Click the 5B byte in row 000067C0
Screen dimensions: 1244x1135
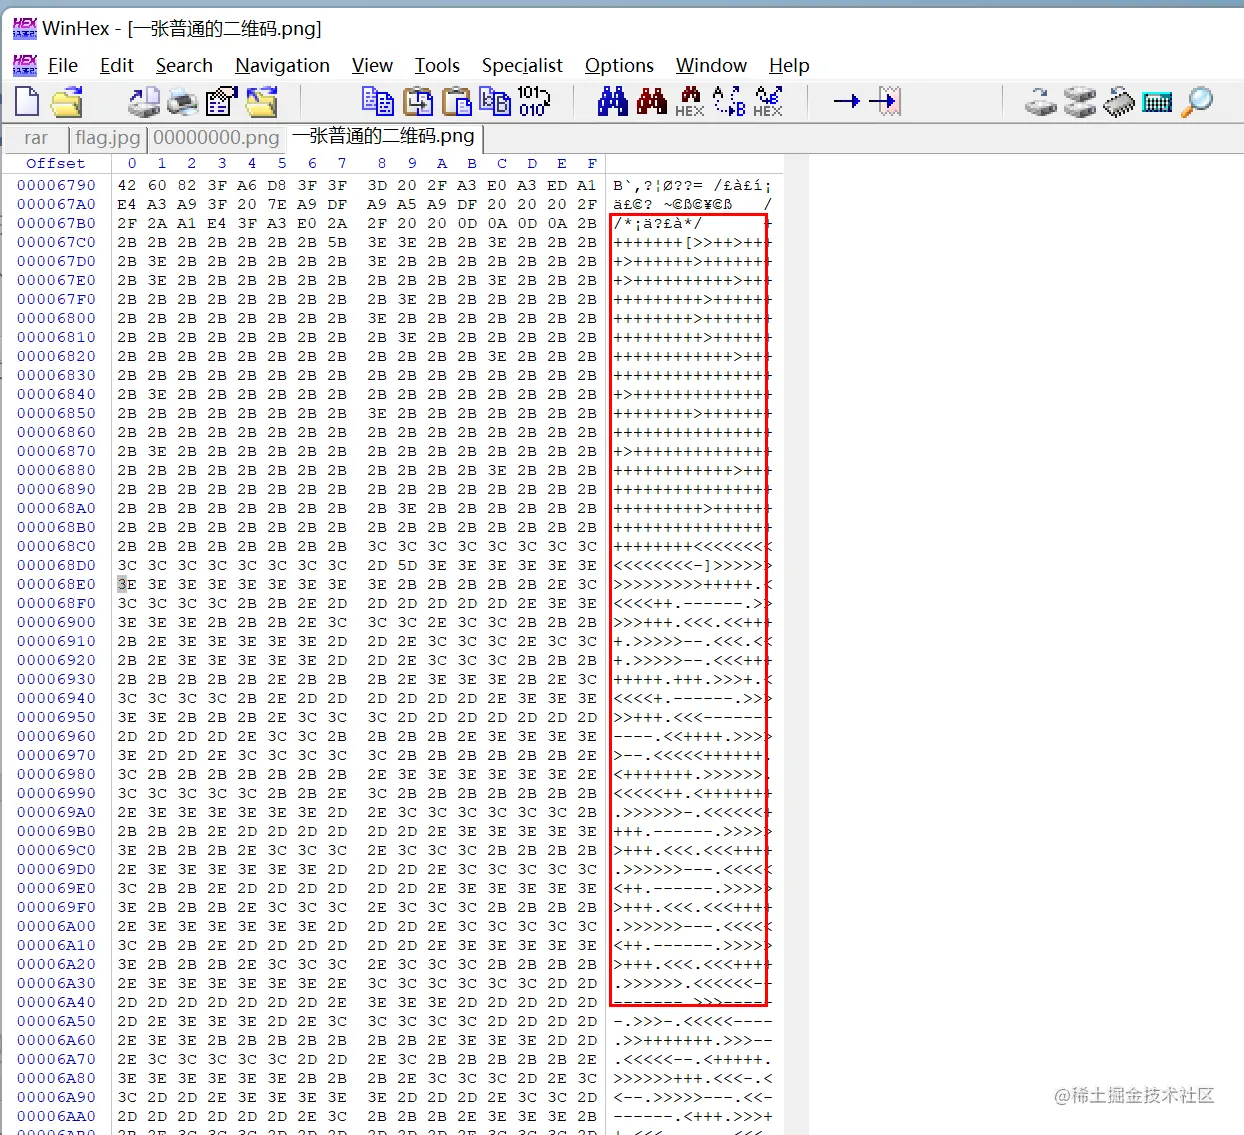click(x=337, y=242)
